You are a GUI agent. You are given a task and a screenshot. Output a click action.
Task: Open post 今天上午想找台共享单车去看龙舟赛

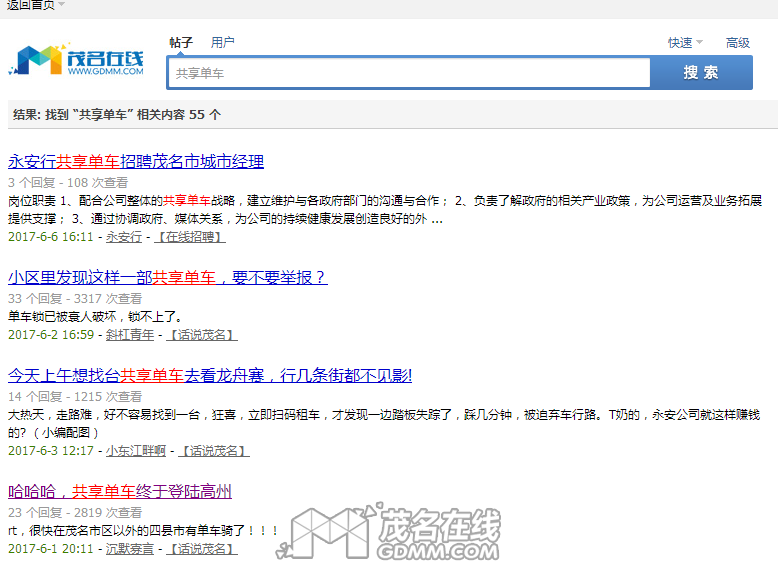point(210,376)
